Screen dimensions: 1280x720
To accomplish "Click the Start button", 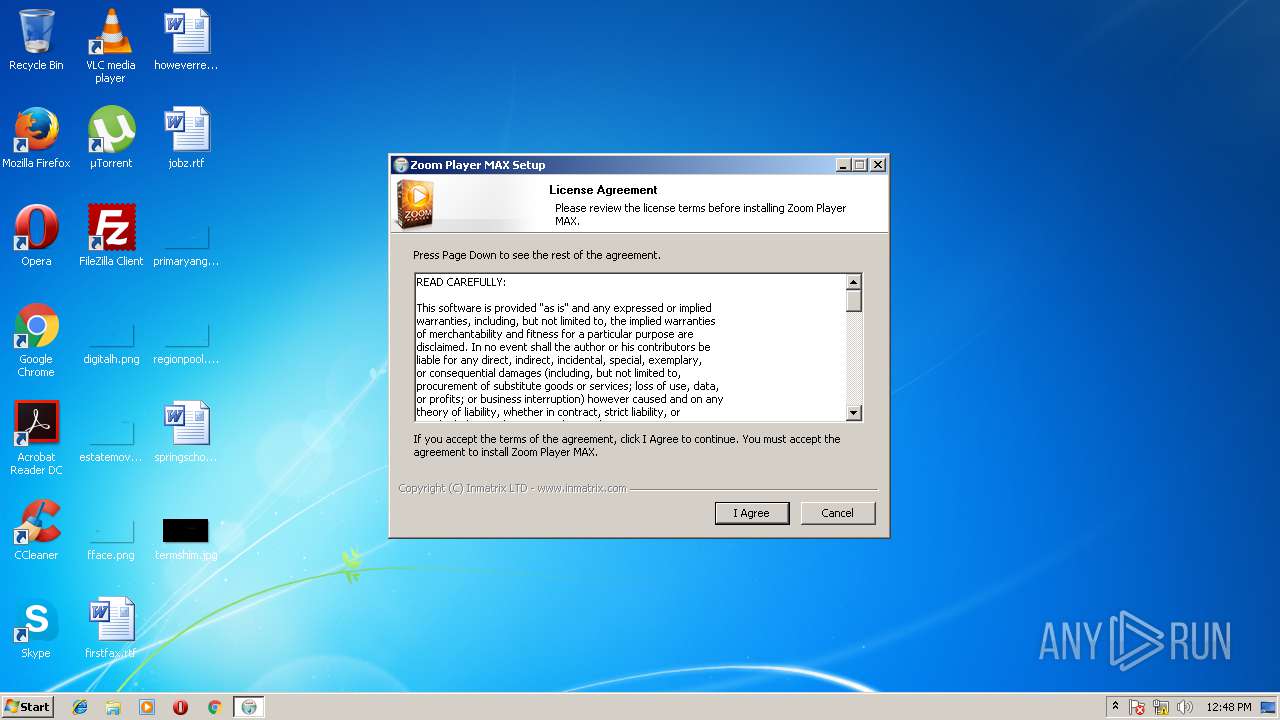I will click(27, 707).
